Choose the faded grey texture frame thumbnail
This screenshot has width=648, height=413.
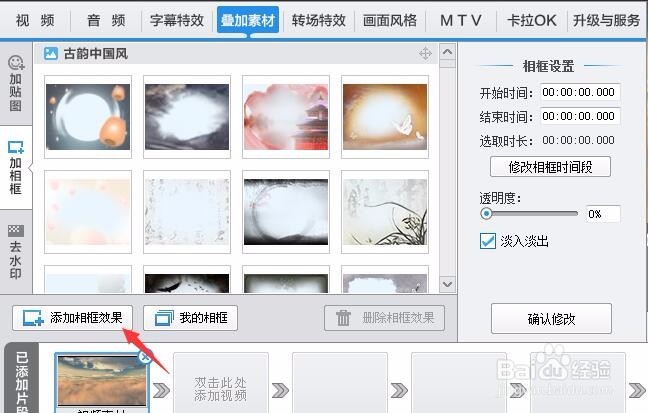click(x=187, y=212)
